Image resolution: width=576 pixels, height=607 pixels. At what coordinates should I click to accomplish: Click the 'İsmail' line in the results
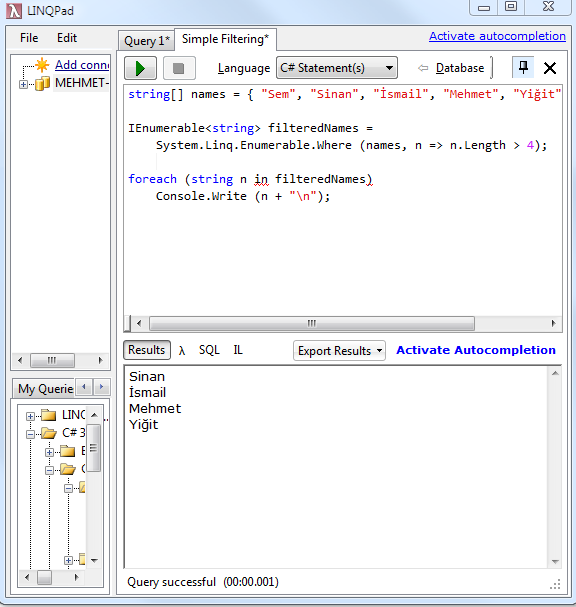click(x=147, y=392)
